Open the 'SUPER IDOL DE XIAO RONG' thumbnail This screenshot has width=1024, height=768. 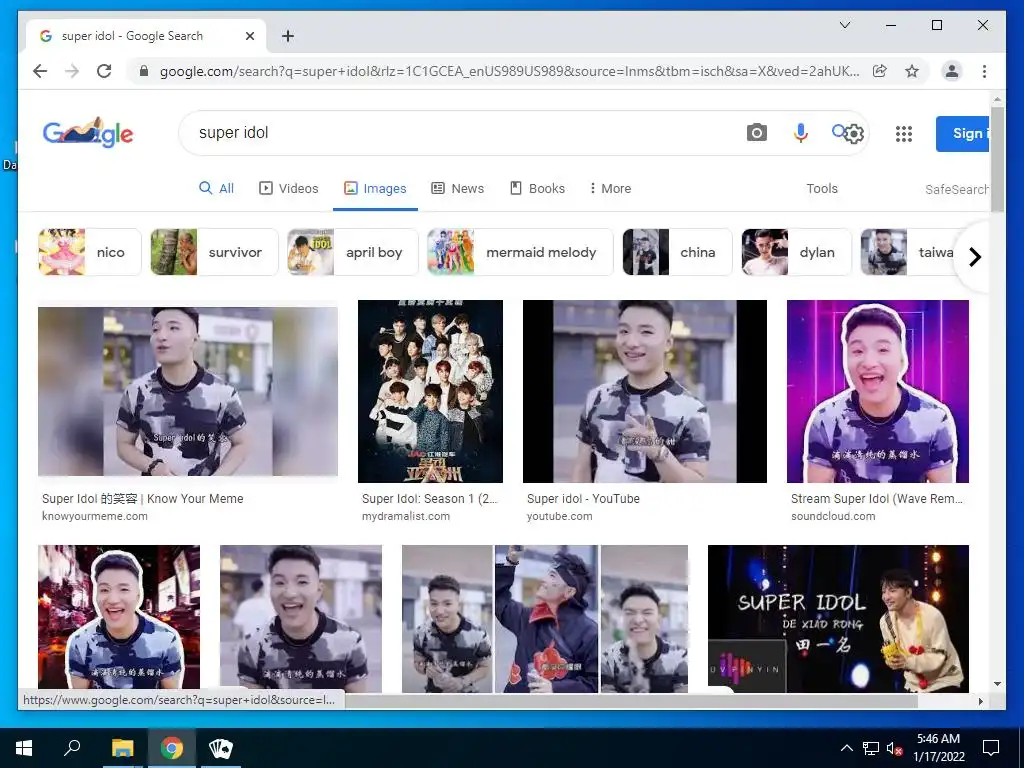coord(839,618)
